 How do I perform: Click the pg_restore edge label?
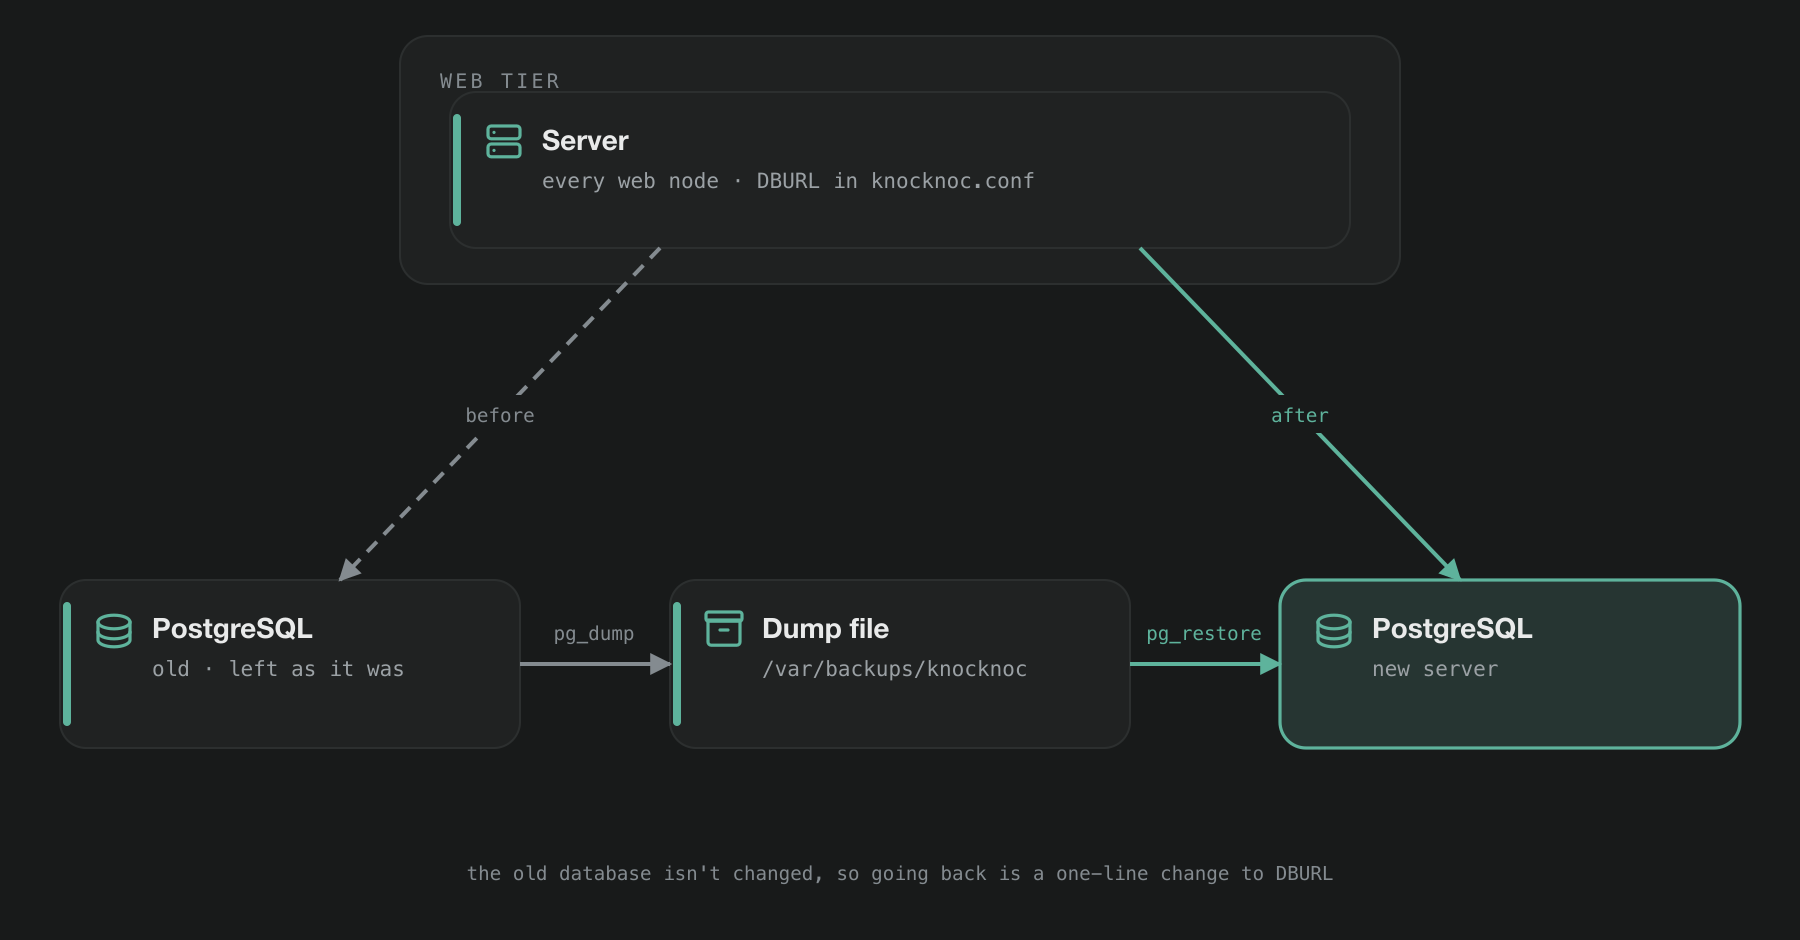[1204, 634]
